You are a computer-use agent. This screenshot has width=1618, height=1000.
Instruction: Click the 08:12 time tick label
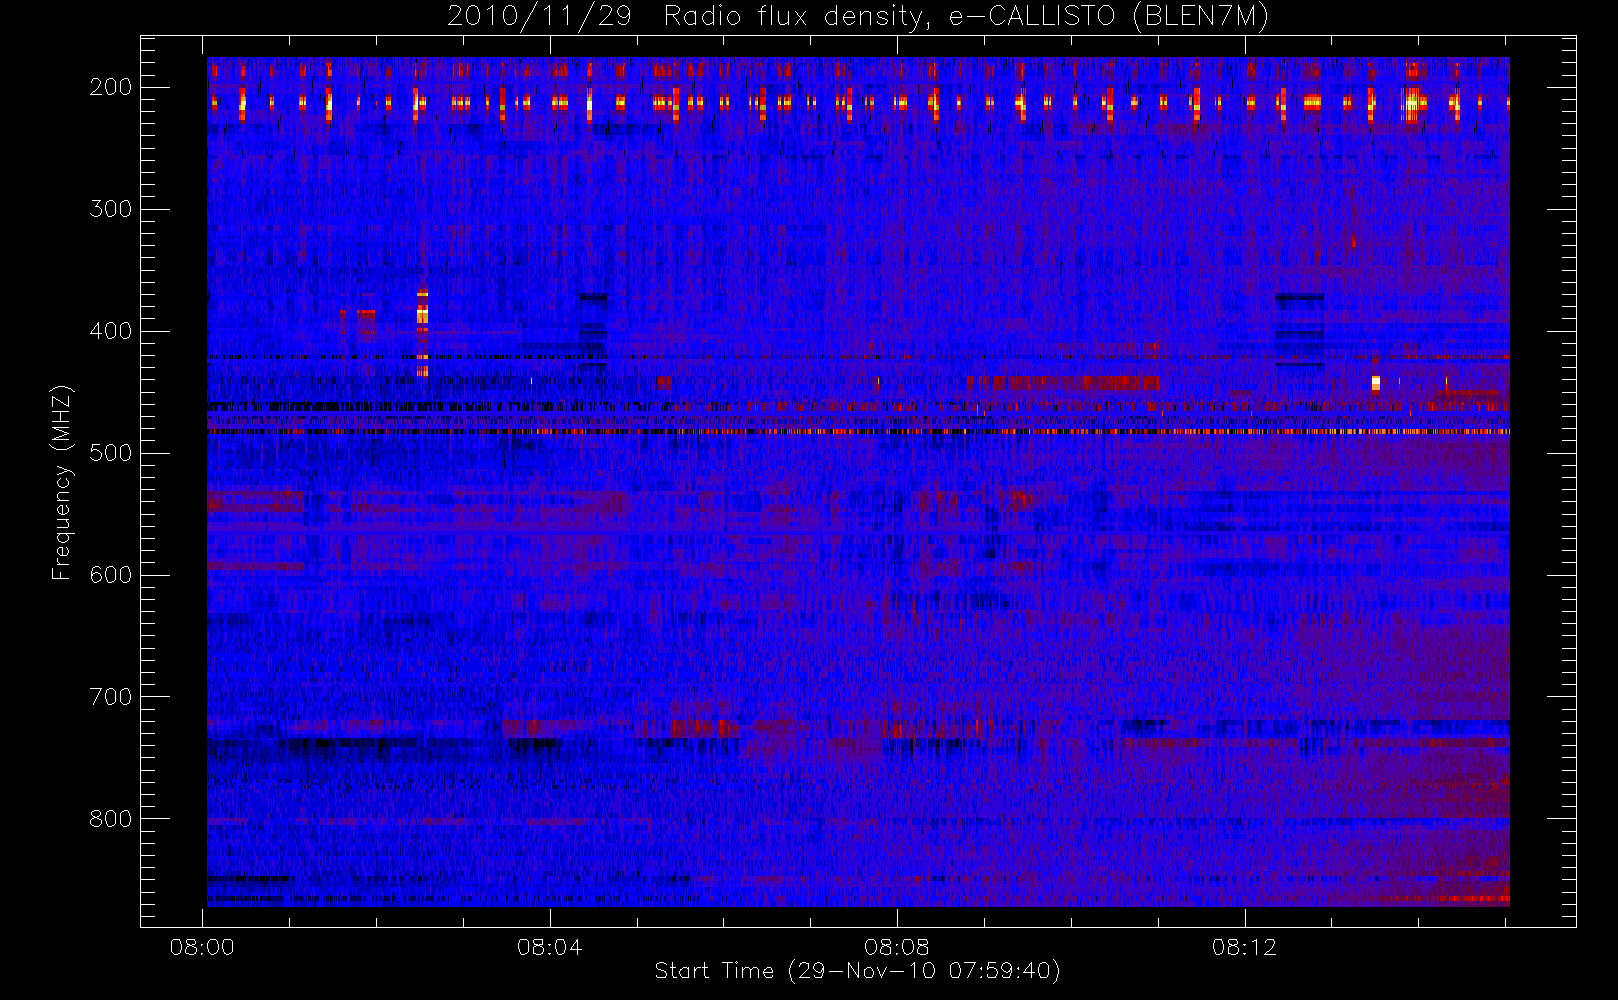point(1244,947)
